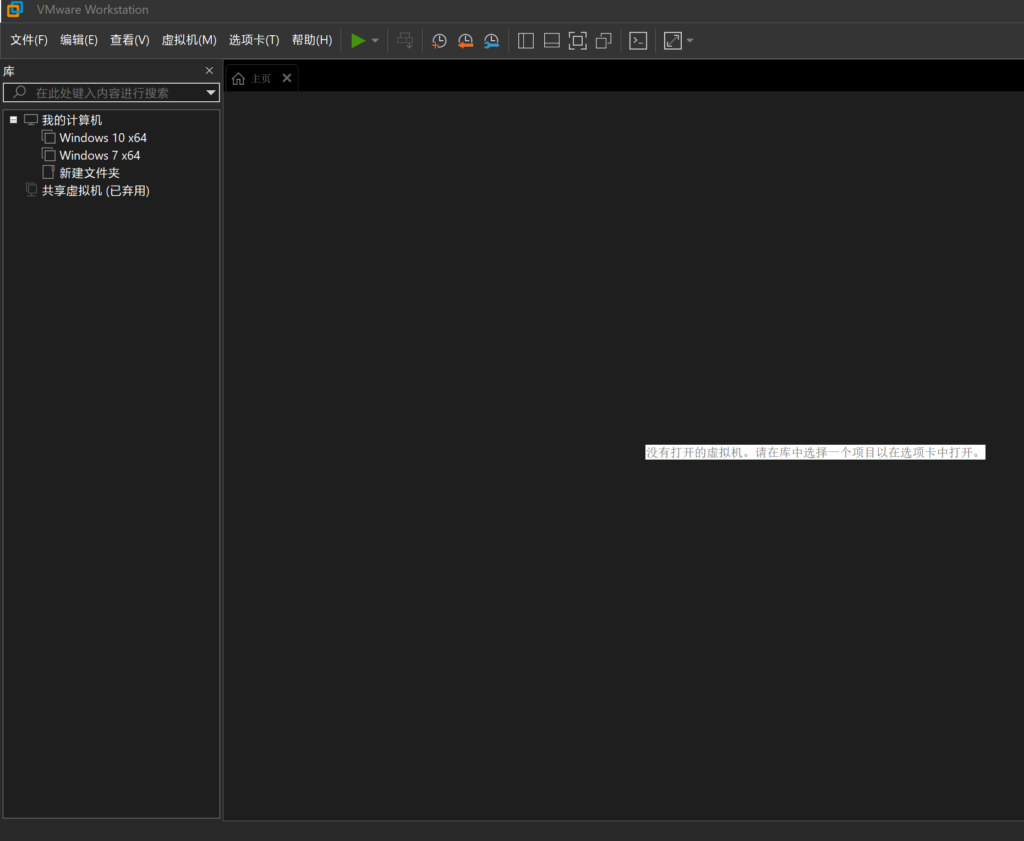The height and width of the screenshot is (841, 1024).
Task: Toggle the thumbnail bar icon
Action: 551,41
